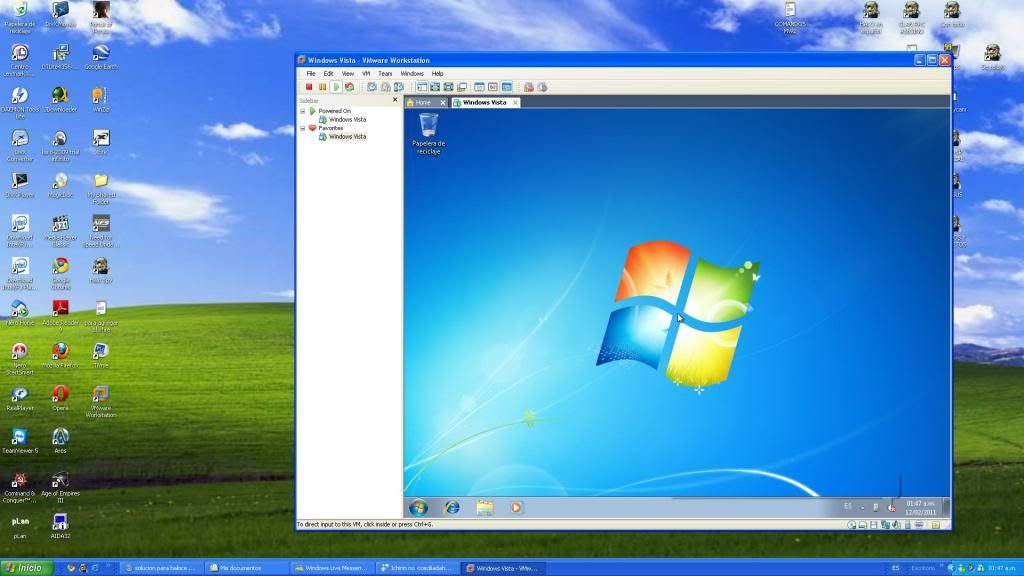
Task: Open the guest Start orb button
Action: (x=419, y=507)
